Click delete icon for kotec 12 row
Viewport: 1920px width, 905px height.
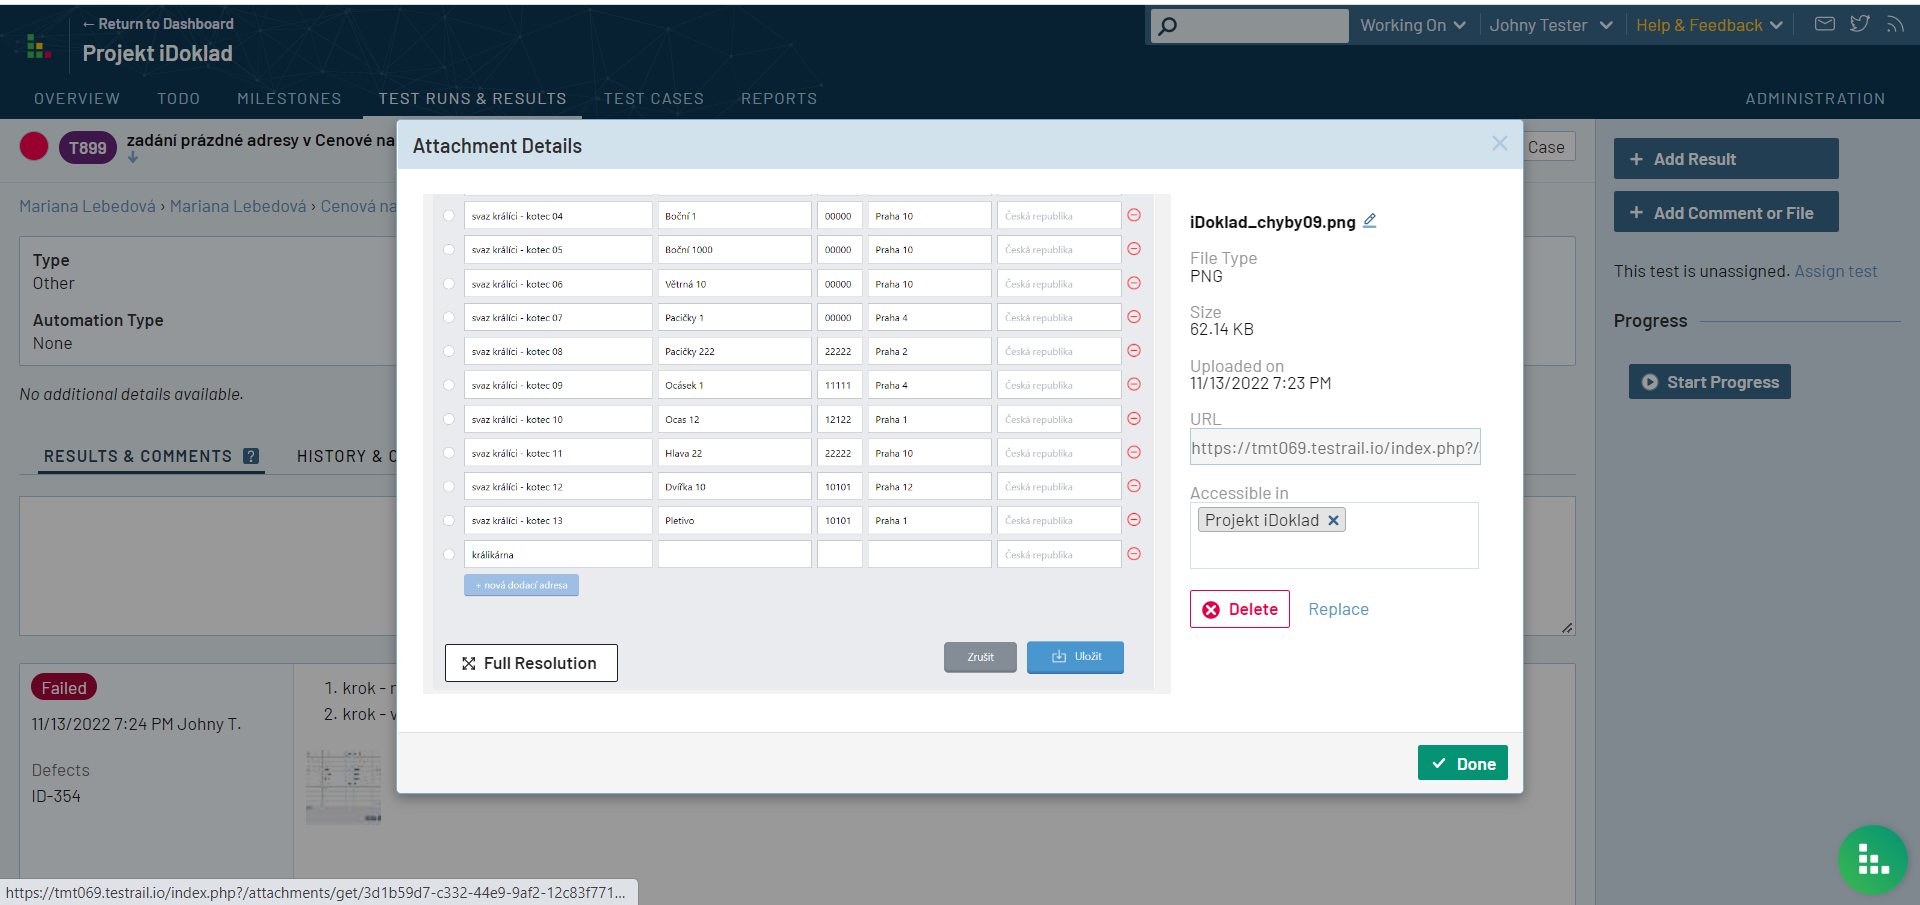point(1134,486)
